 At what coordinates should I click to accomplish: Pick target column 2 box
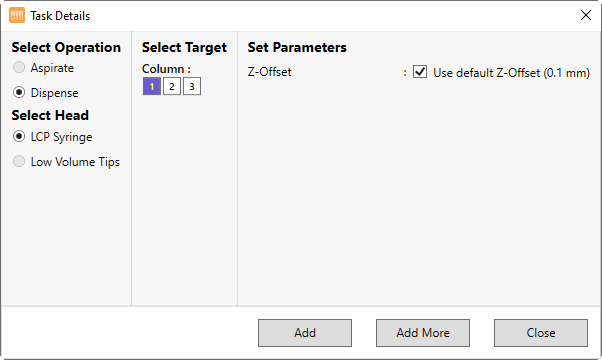pyautogui.click(x=172, y=86)
